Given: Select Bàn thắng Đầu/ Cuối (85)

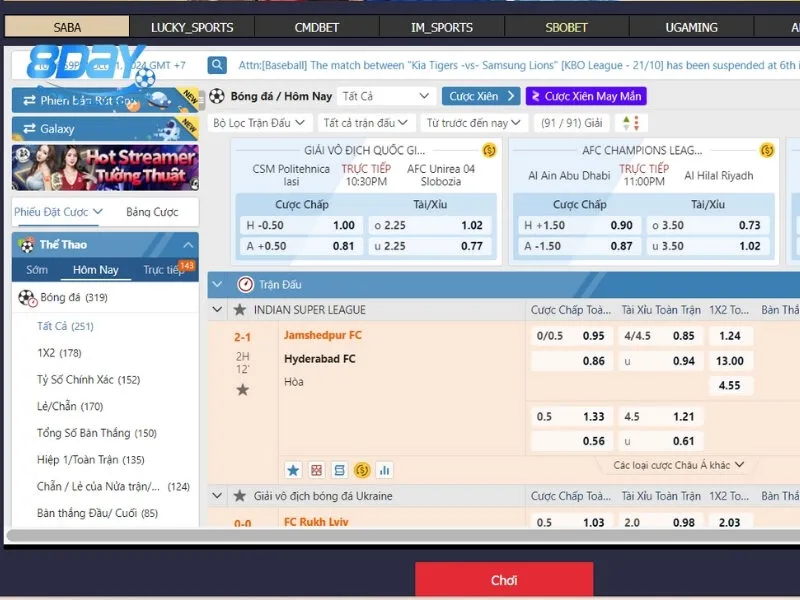Looking at the screenshot, I should (x=97, y=513).
